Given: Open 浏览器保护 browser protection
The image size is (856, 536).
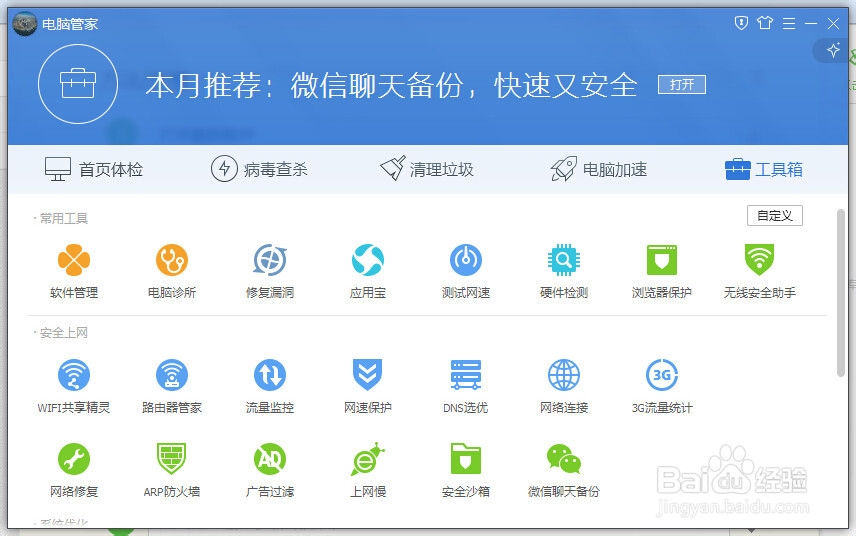Looking at the screenshot, I should click(662, 271).
